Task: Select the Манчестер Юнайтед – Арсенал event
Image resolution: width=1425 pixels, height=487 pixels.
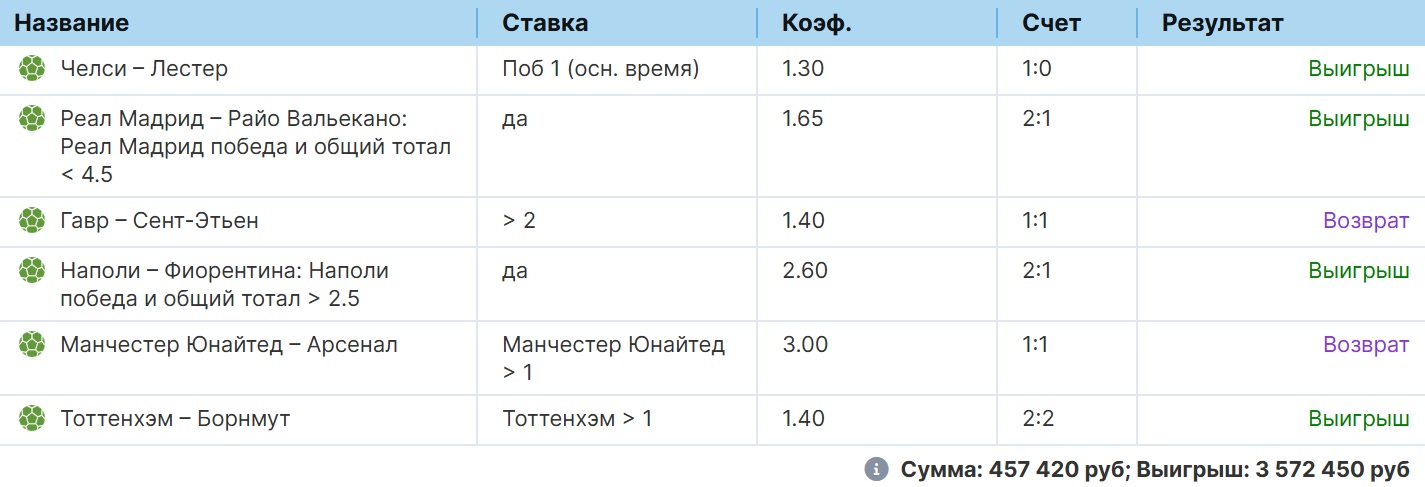Action: pyautogui.click(x=229, y=345)
